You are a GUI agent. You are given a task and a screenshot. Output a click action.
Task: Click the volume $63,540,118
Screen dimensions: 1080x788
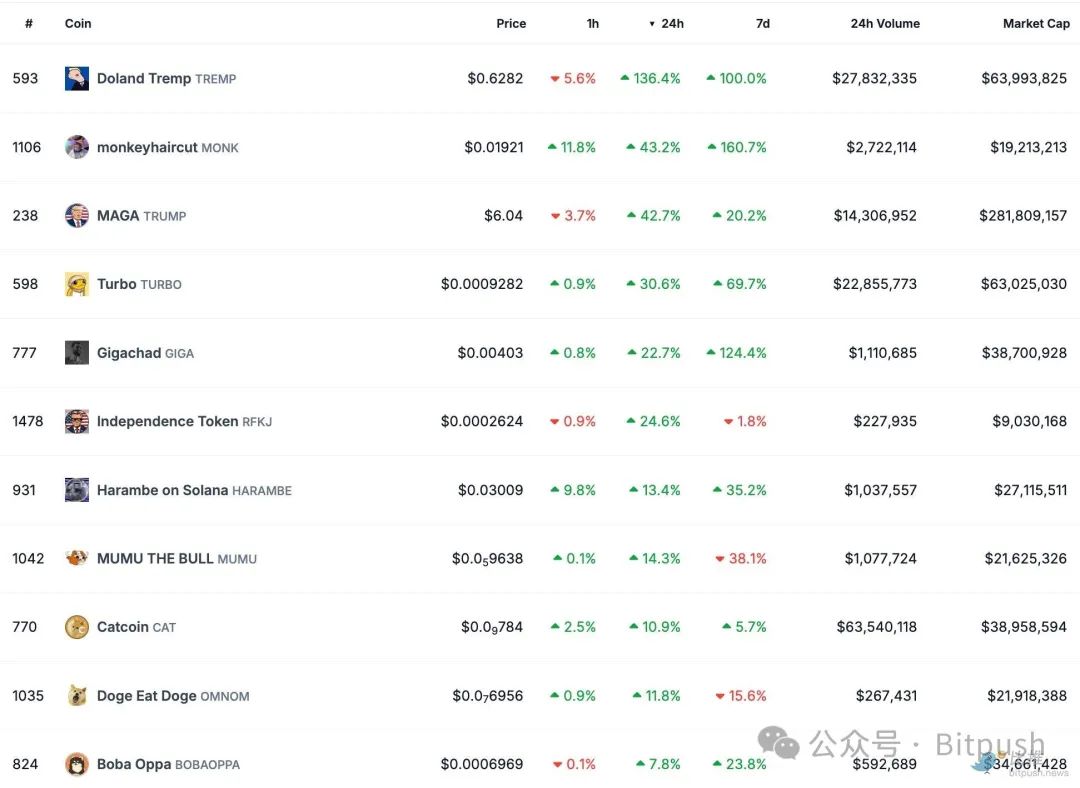(x=877, y=627)
